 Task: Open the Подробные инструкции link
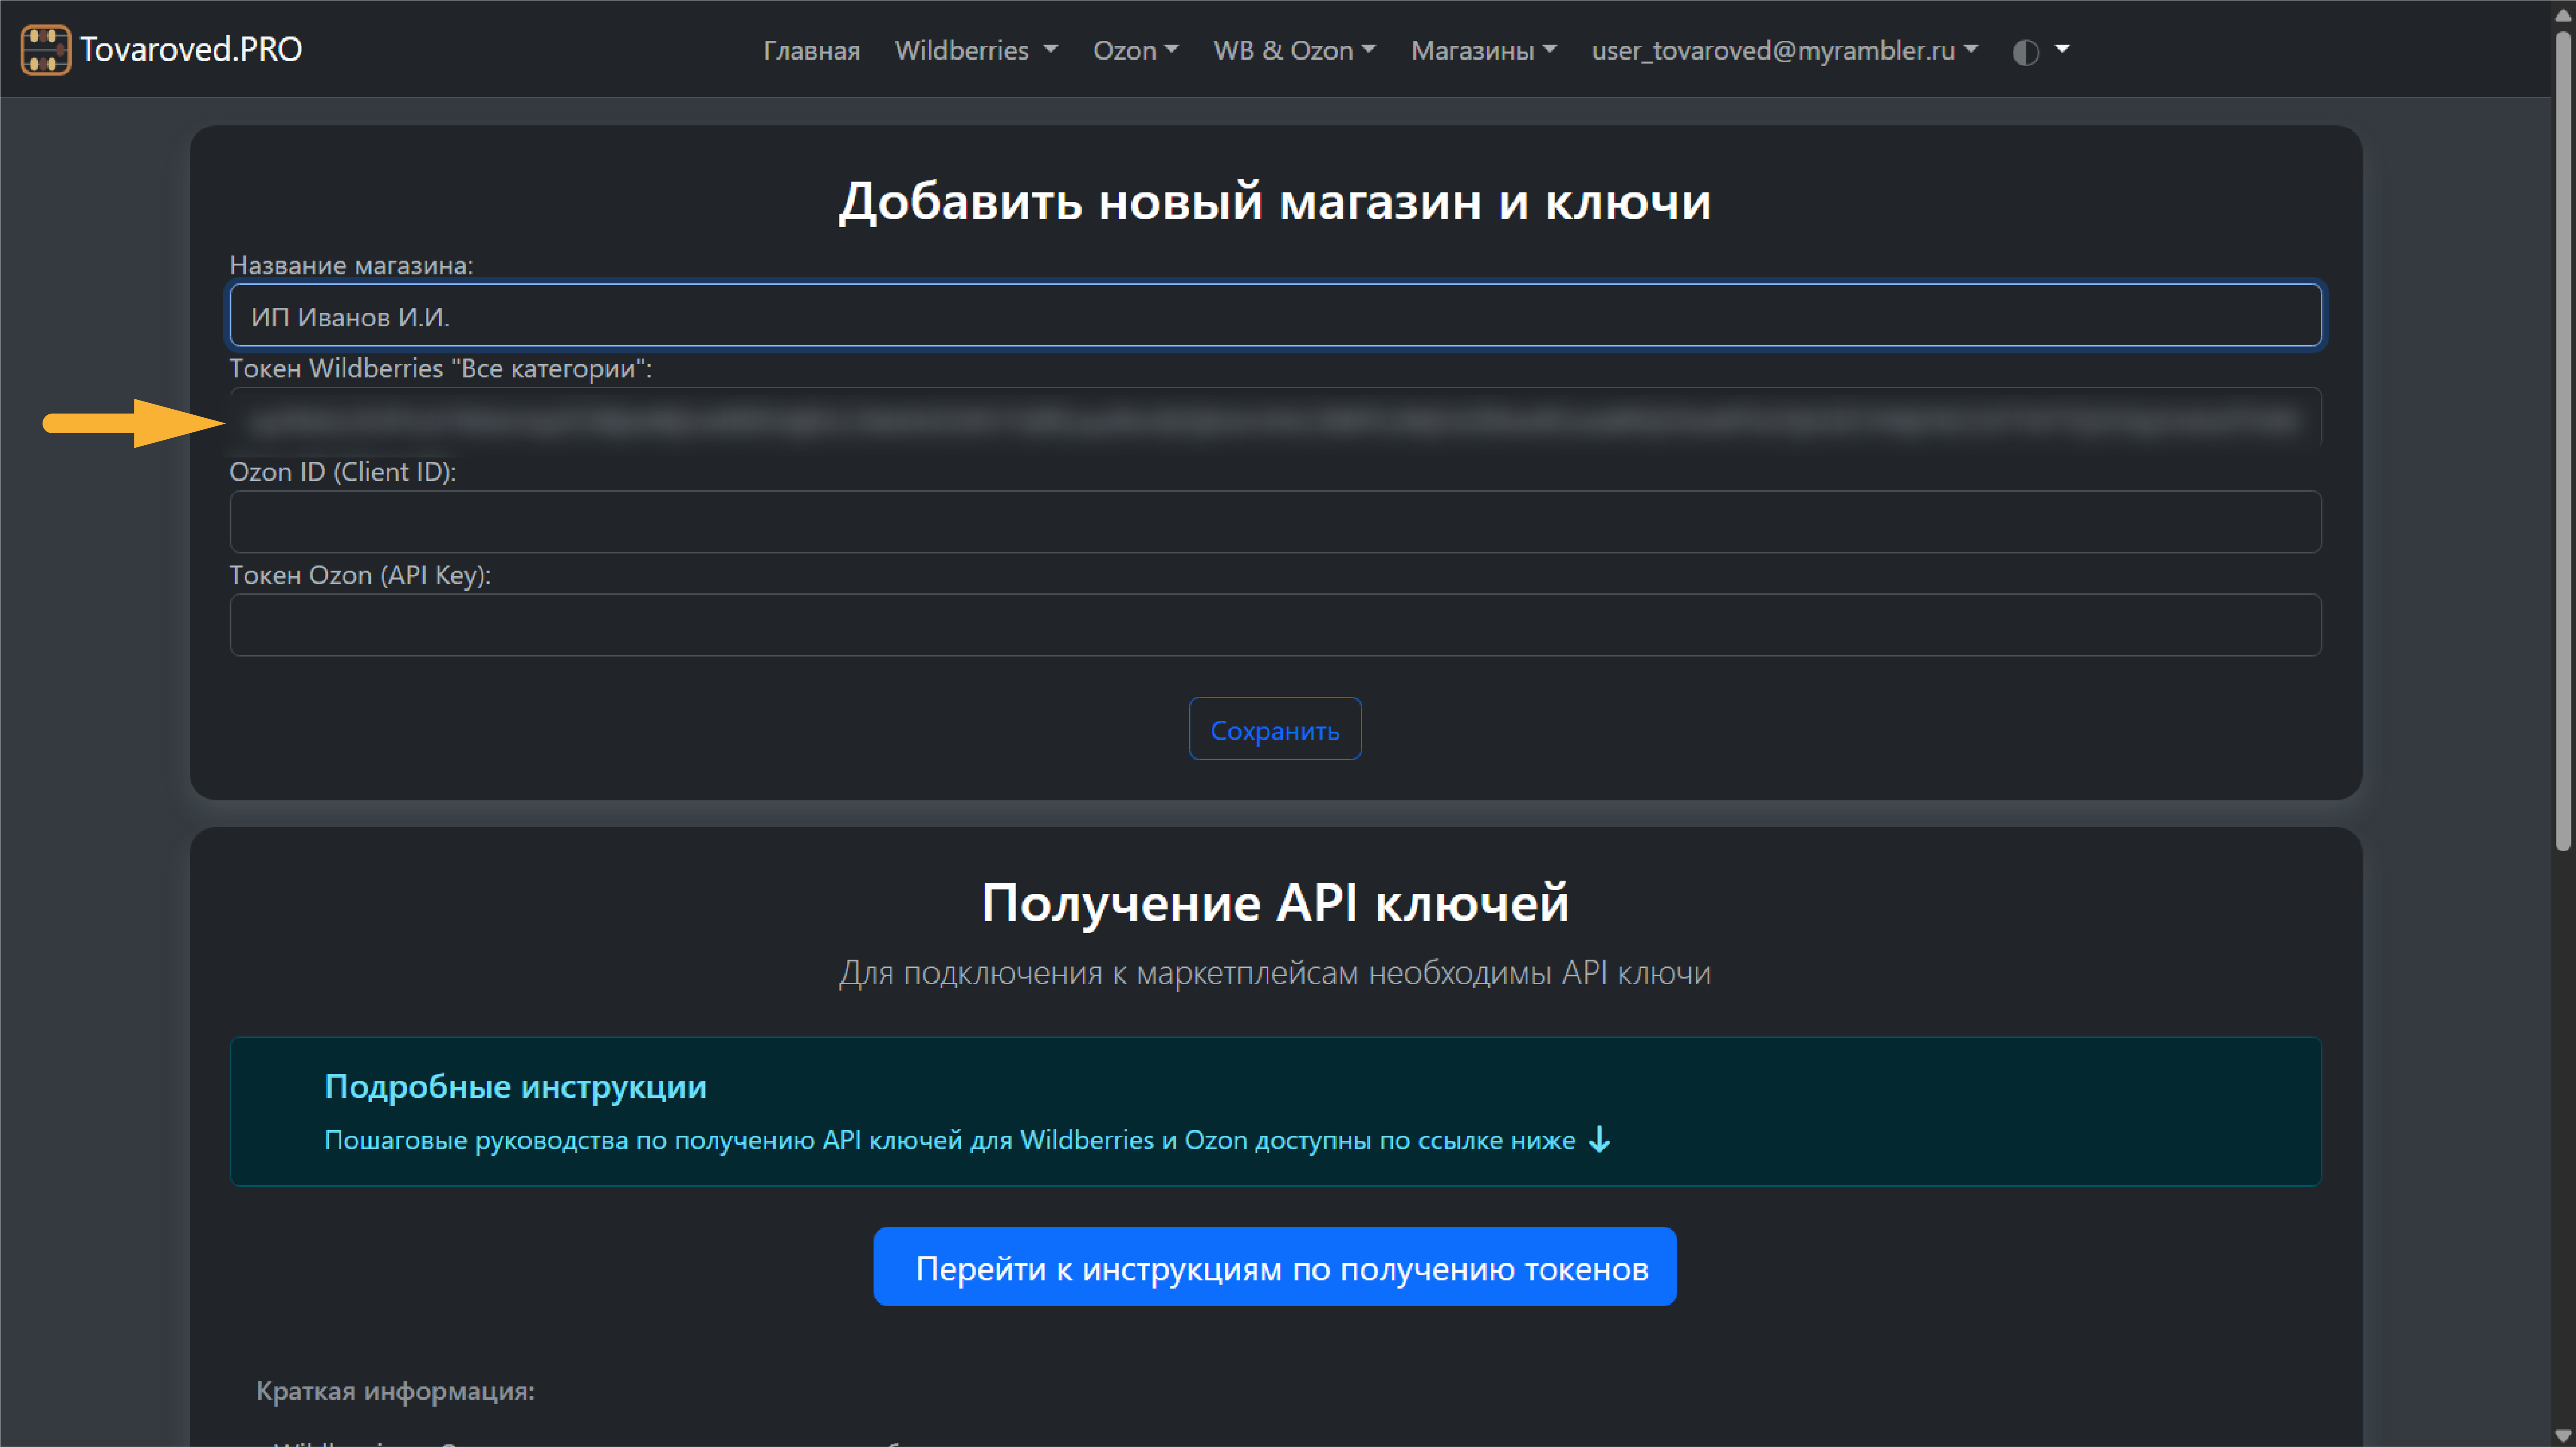coord(516,1086)
